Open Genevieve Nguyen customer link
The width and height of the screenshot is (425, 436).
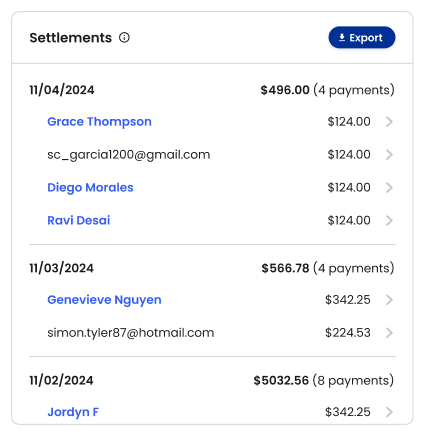tap(104, 300)
